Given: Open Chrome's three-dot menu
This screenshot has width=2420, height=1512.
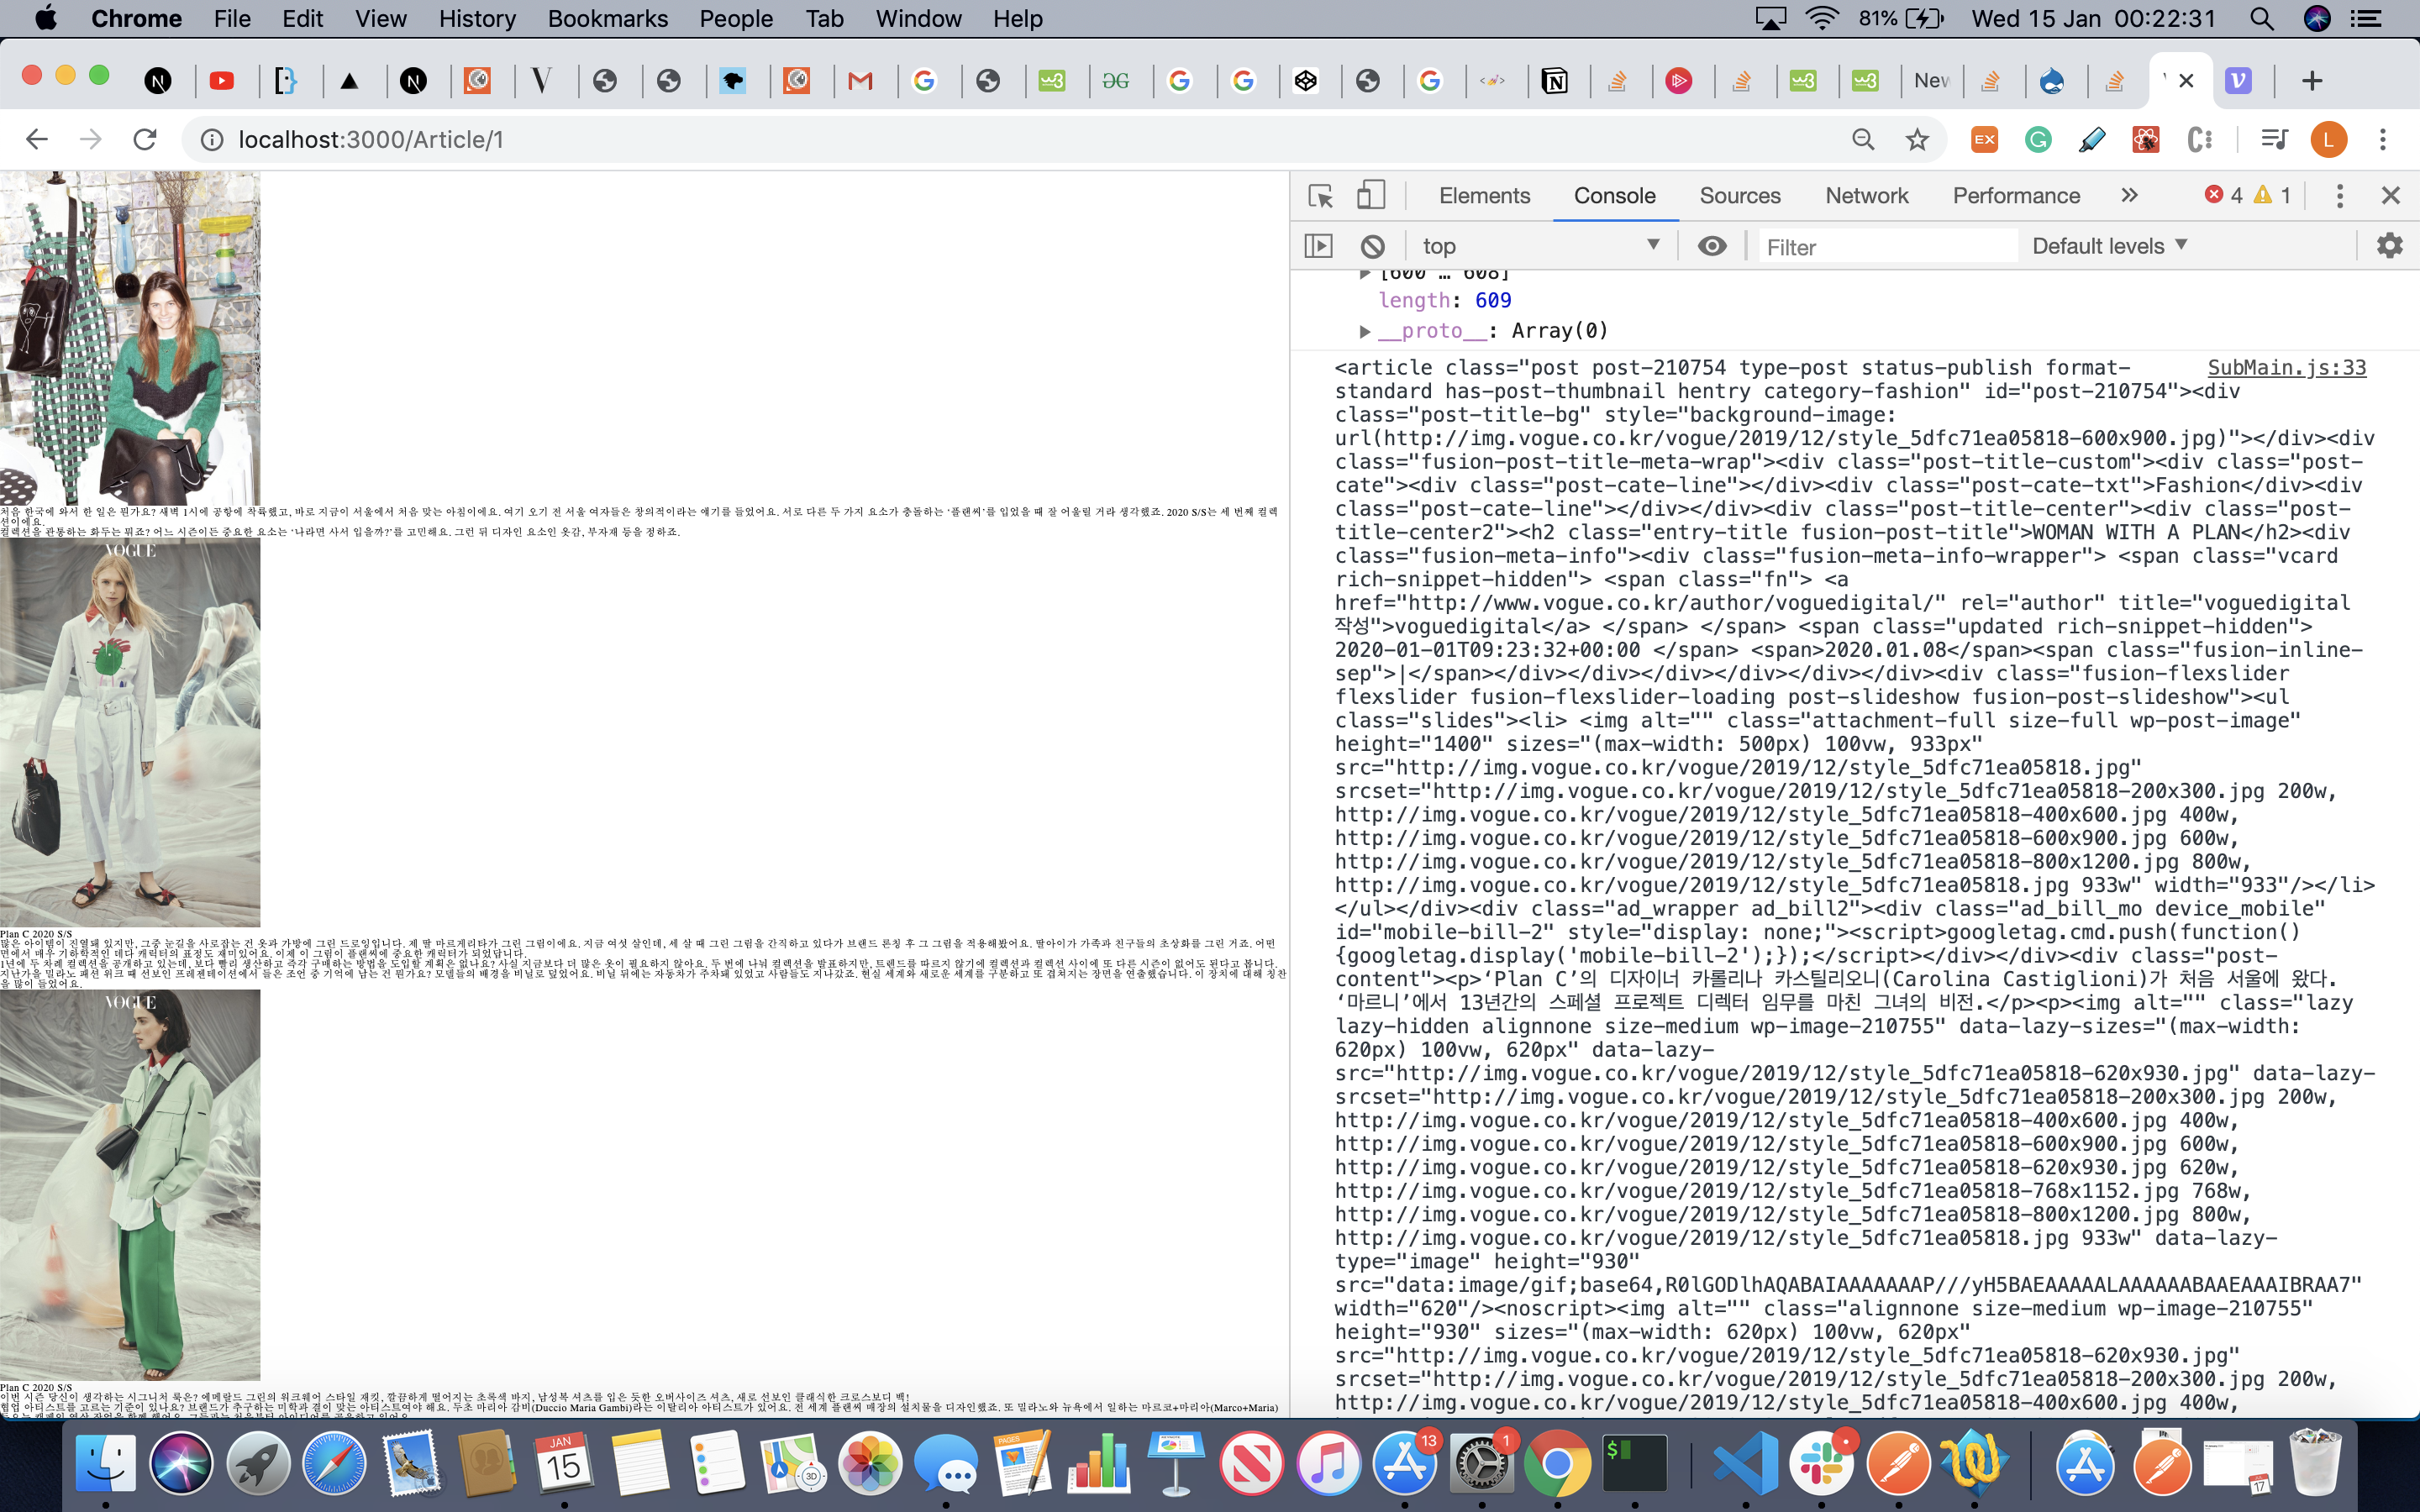Looking at the screenshot, I should 2383,140.
